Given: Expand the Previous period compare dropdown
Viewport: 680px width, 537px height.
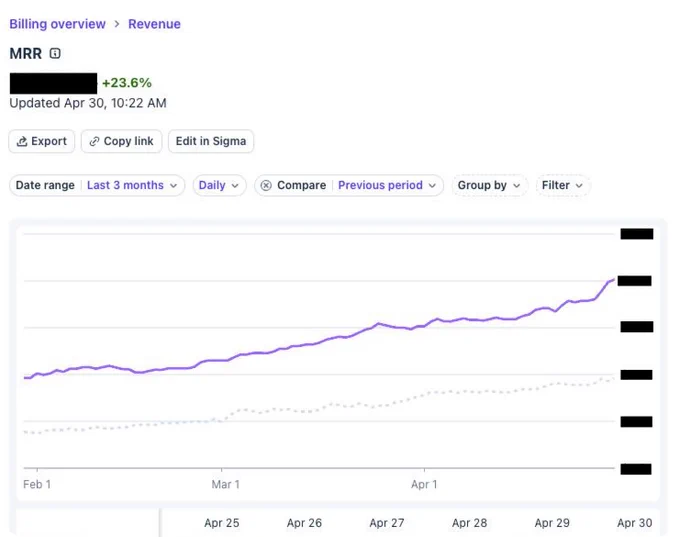Looking at the screenshot, I should [x=387, y=186].
